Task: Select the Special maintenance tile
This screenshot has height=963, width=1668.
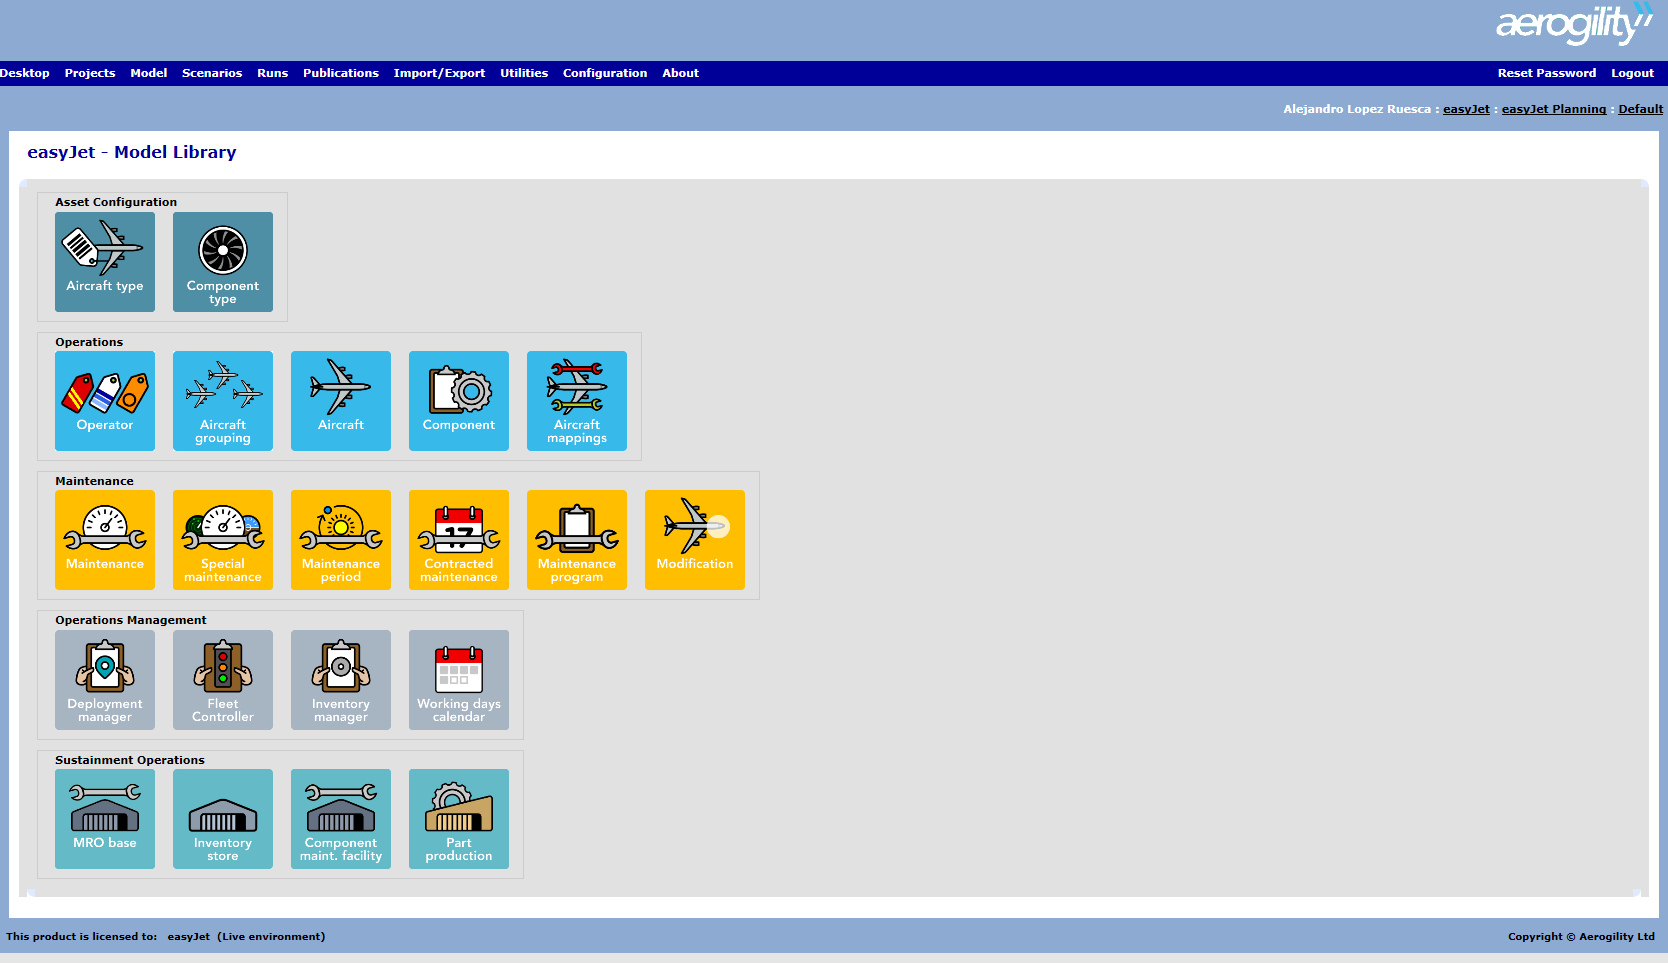Action: tap(223, 539)
